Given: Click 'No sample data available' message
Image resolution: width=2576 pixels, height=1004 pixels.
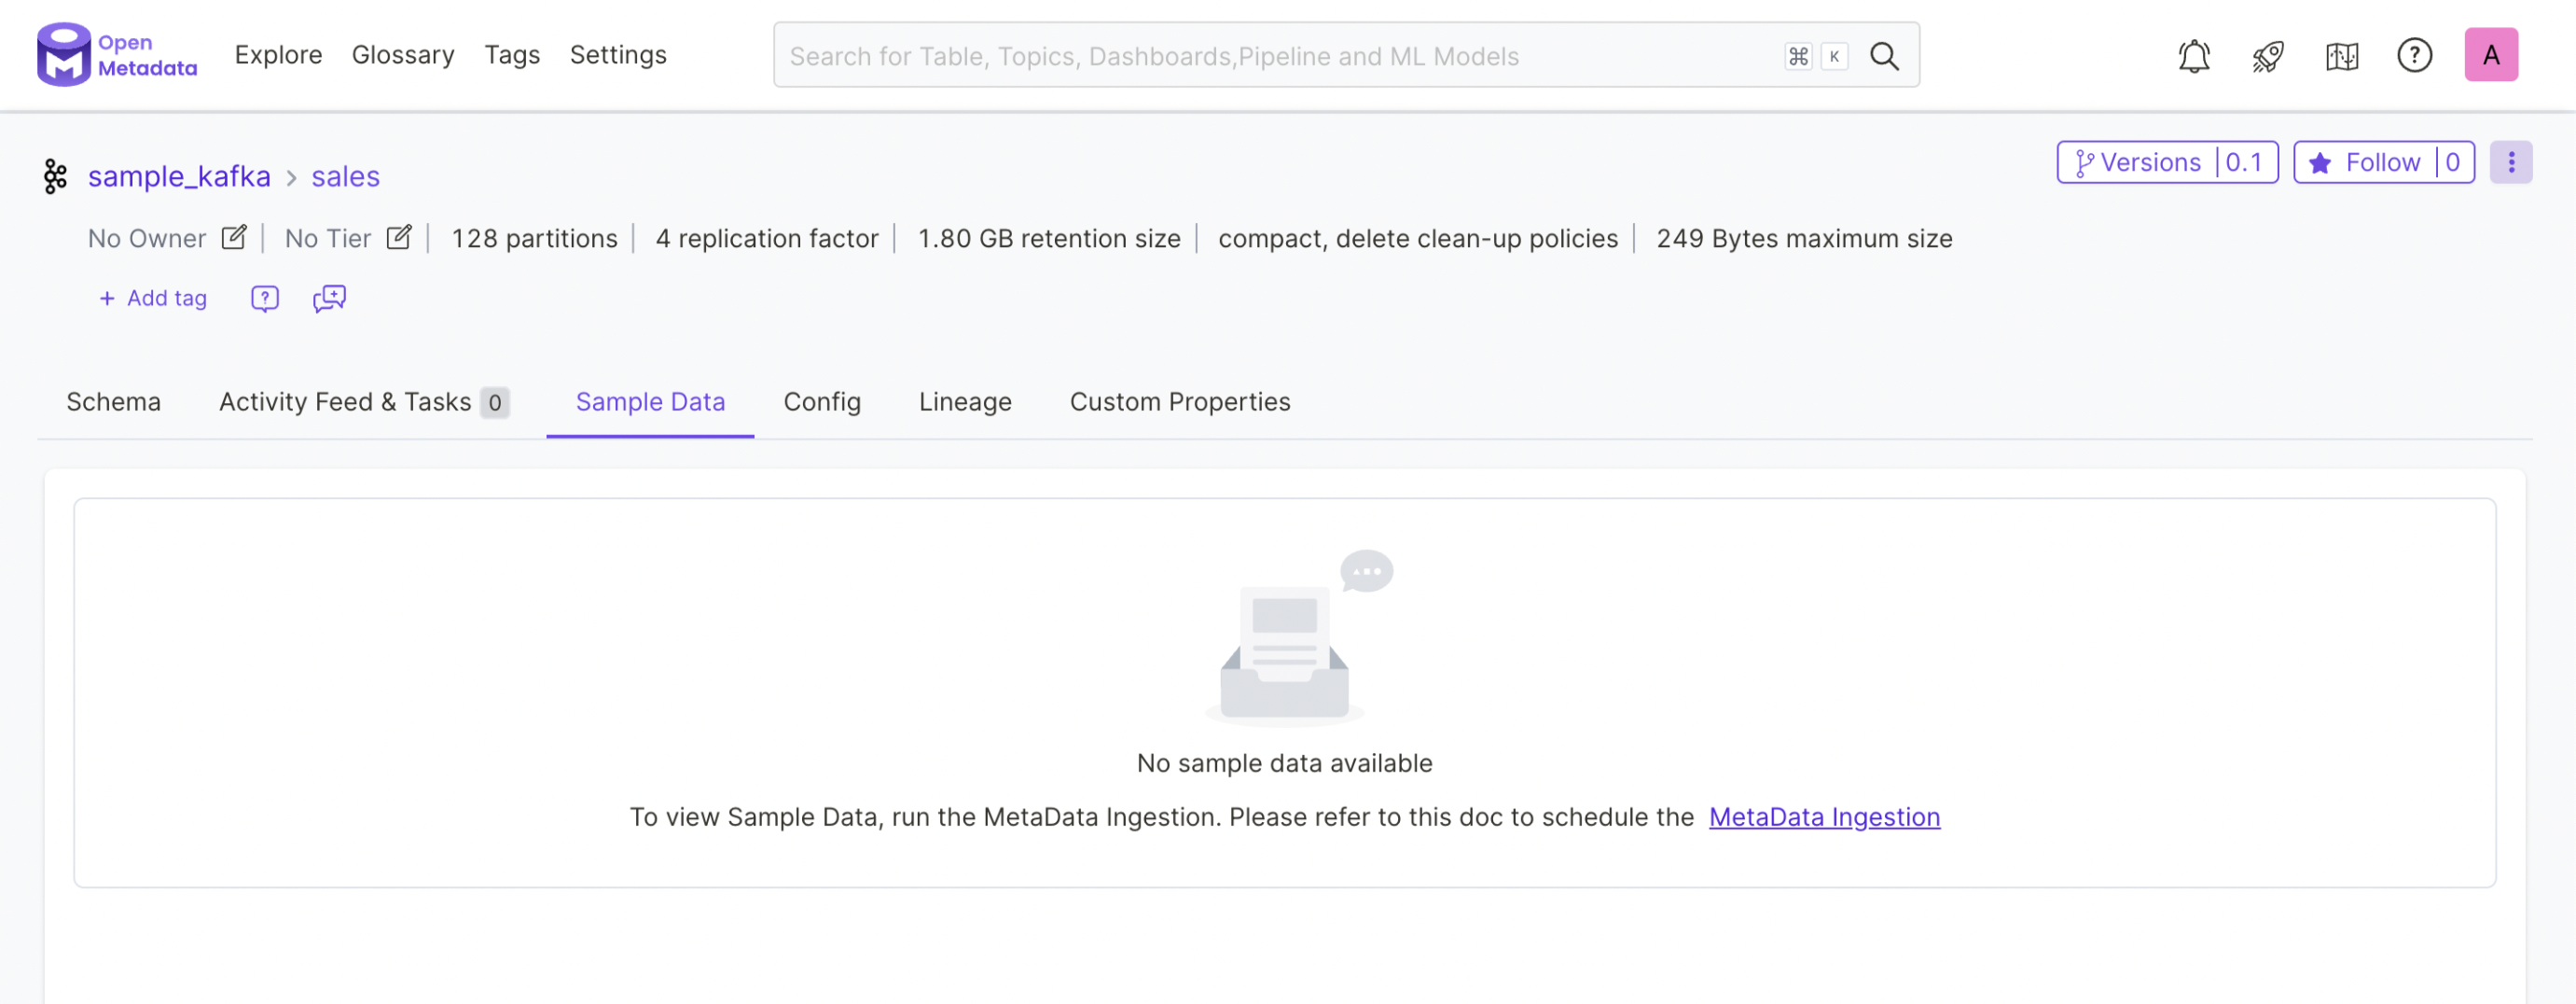Looking at the screenshot, I should click(1284, 763).
